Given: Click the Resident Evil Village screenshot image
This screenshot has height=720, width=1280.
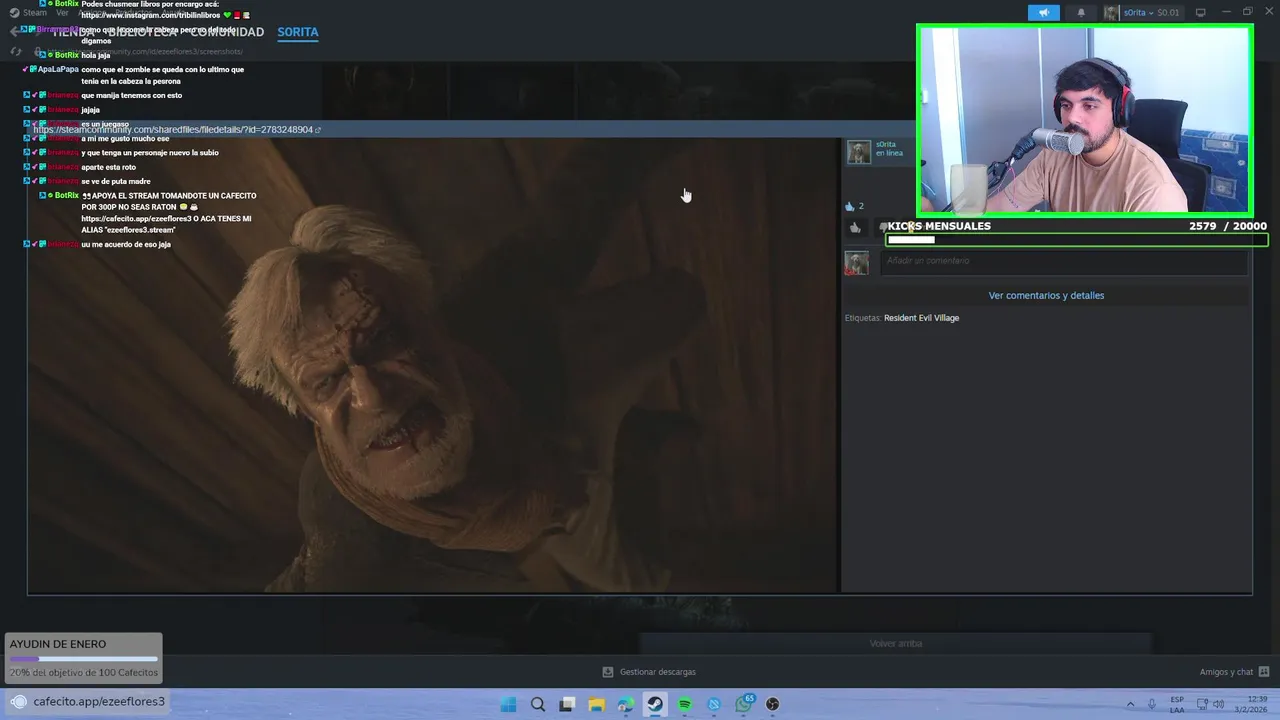Looking at the screenshot, I should coord(433,365).
